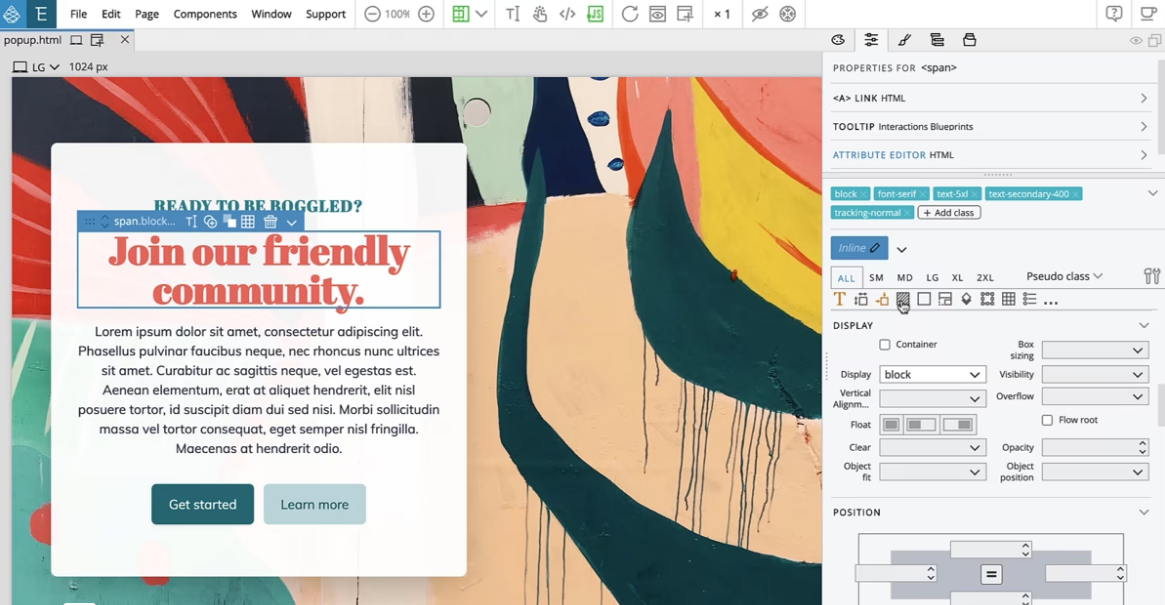Activate the green JS interactions tool
The width and height of the screenshot is (1165, 605).
point(596,14)
